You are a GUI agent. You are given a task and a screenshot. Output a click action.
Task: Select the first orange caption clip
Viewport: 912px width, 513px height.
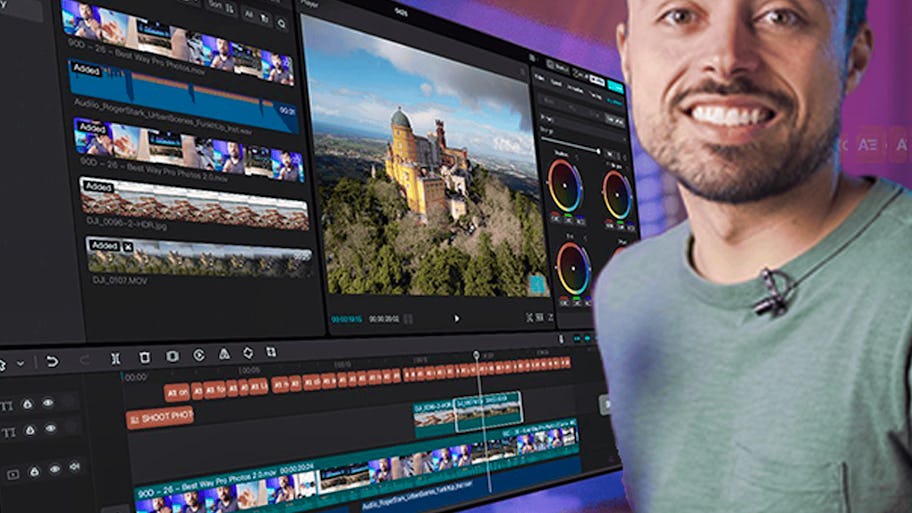[x=177, y=392]
